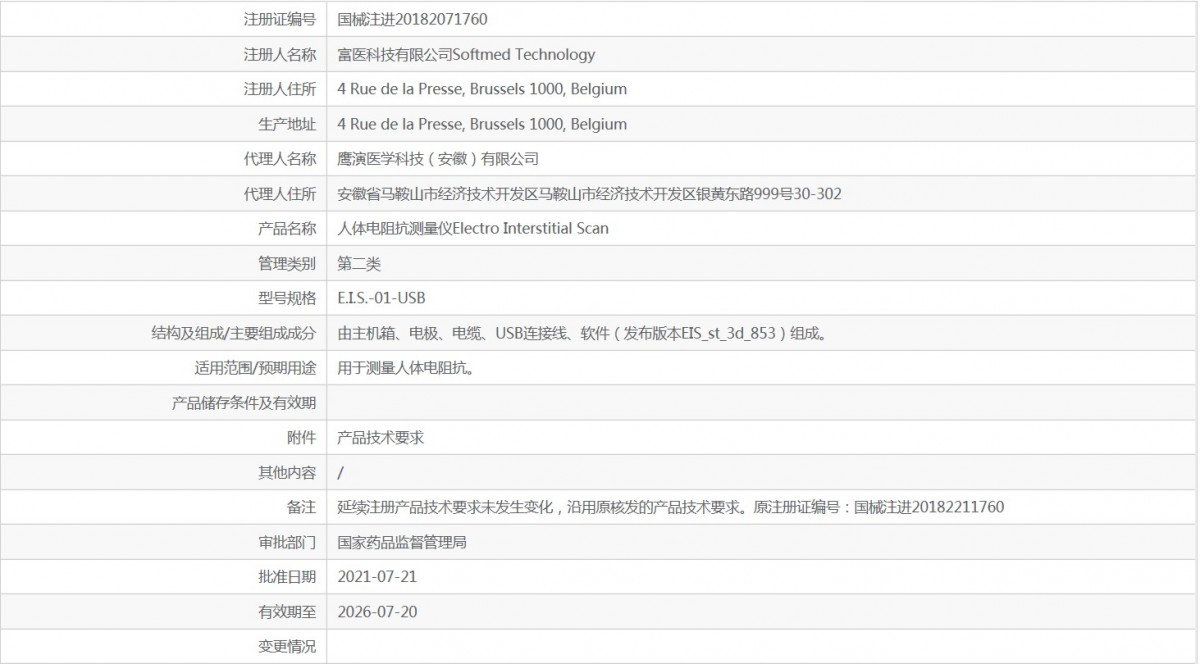The width and height of the screenshot is (1200, 664).
Task: Select the 由主机箱、电极、电缆 composition text
Action: (x=582, y=333)
